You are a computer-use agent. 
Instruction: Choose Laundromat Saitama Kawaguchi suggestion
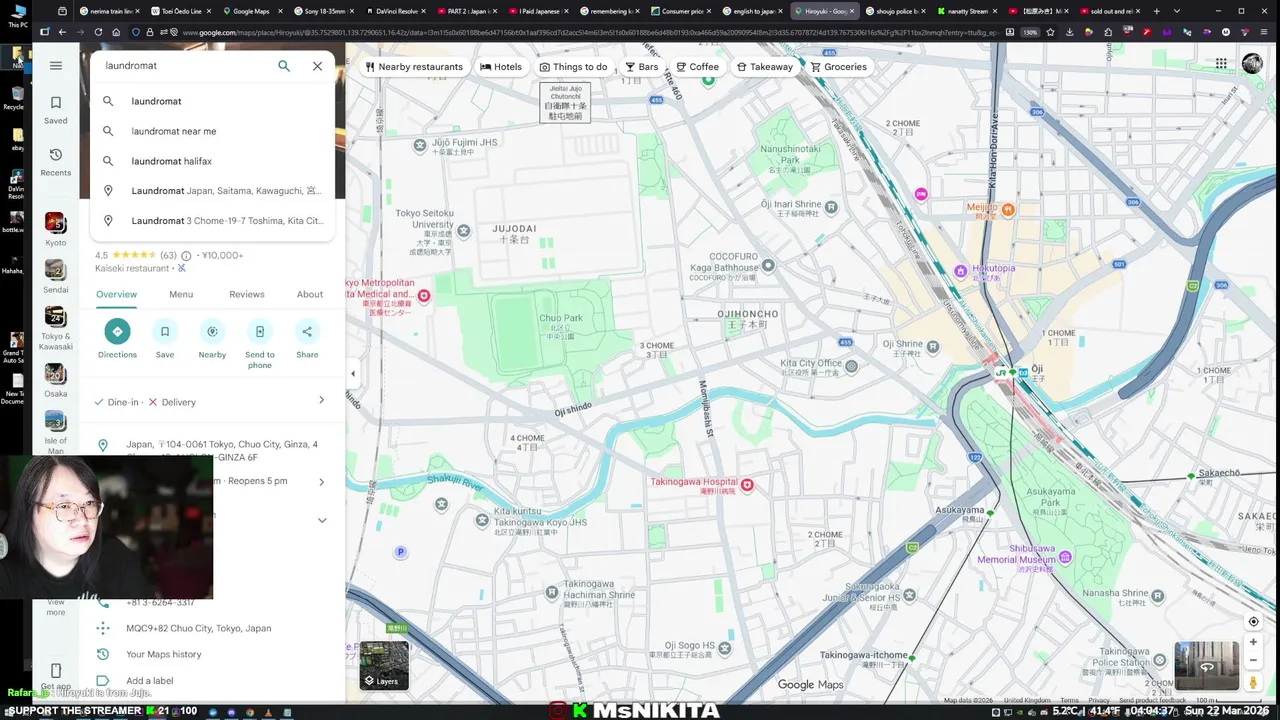point(212,191)
